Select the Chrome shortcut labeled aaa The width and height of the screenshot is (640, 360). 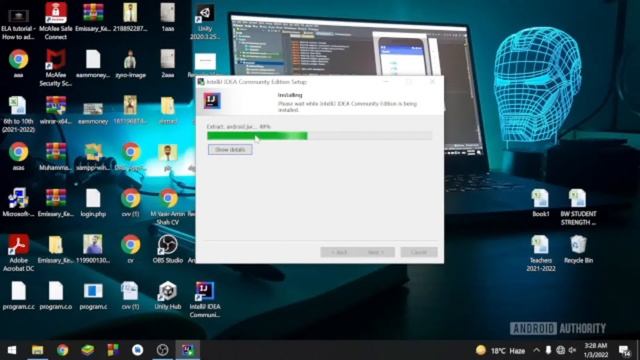click(18, 64)
